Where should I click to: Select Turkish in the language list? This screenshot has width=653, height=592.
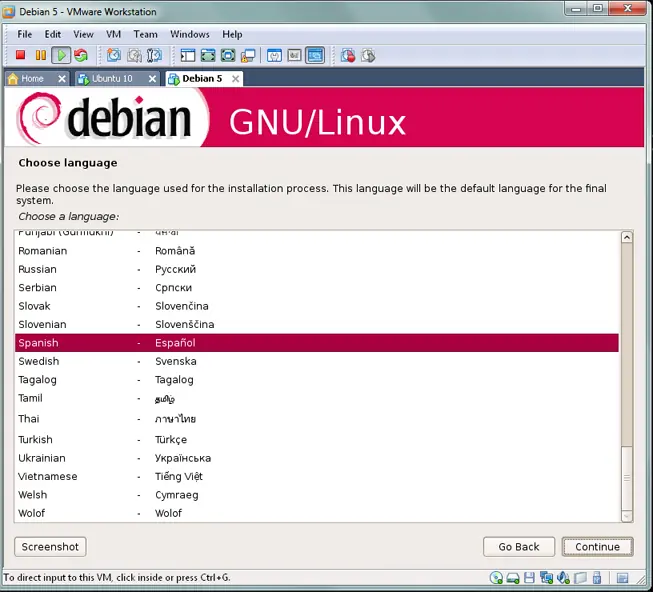tap(317, 440)
